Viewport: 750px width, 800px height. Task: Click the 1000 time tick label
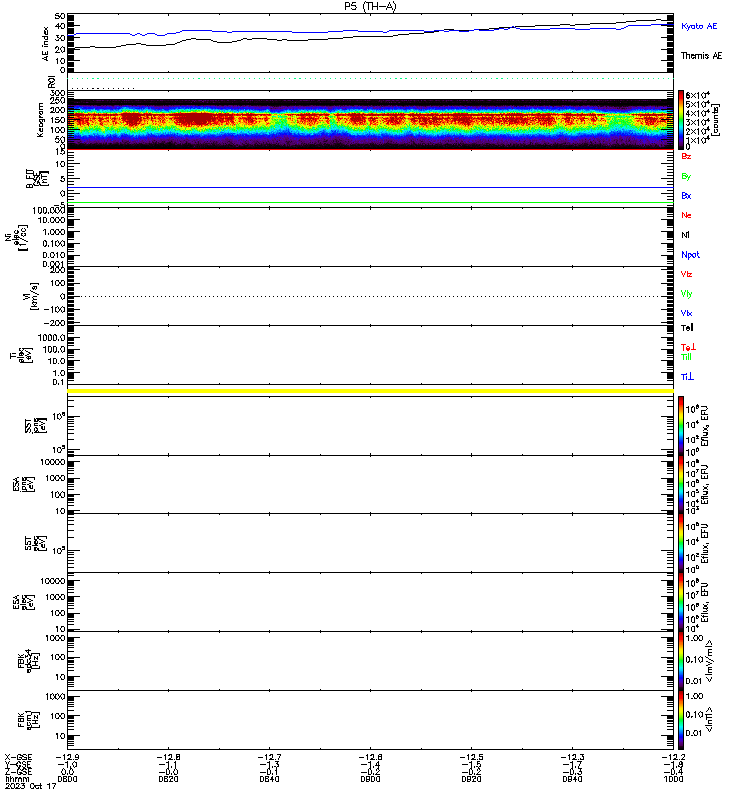pyautogui.click(x=673, y=779)
